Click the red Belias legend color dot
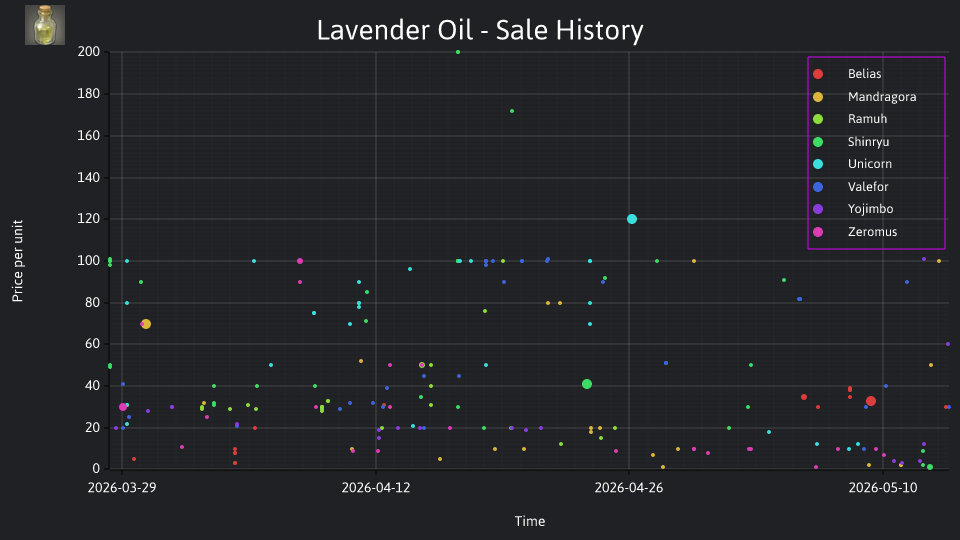This screenshot has width=960, height=540. 818,74
